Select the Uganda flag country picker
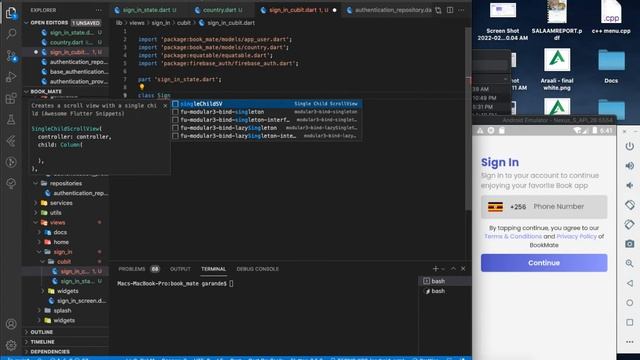640x360 pixels. [x=495, y=207]
